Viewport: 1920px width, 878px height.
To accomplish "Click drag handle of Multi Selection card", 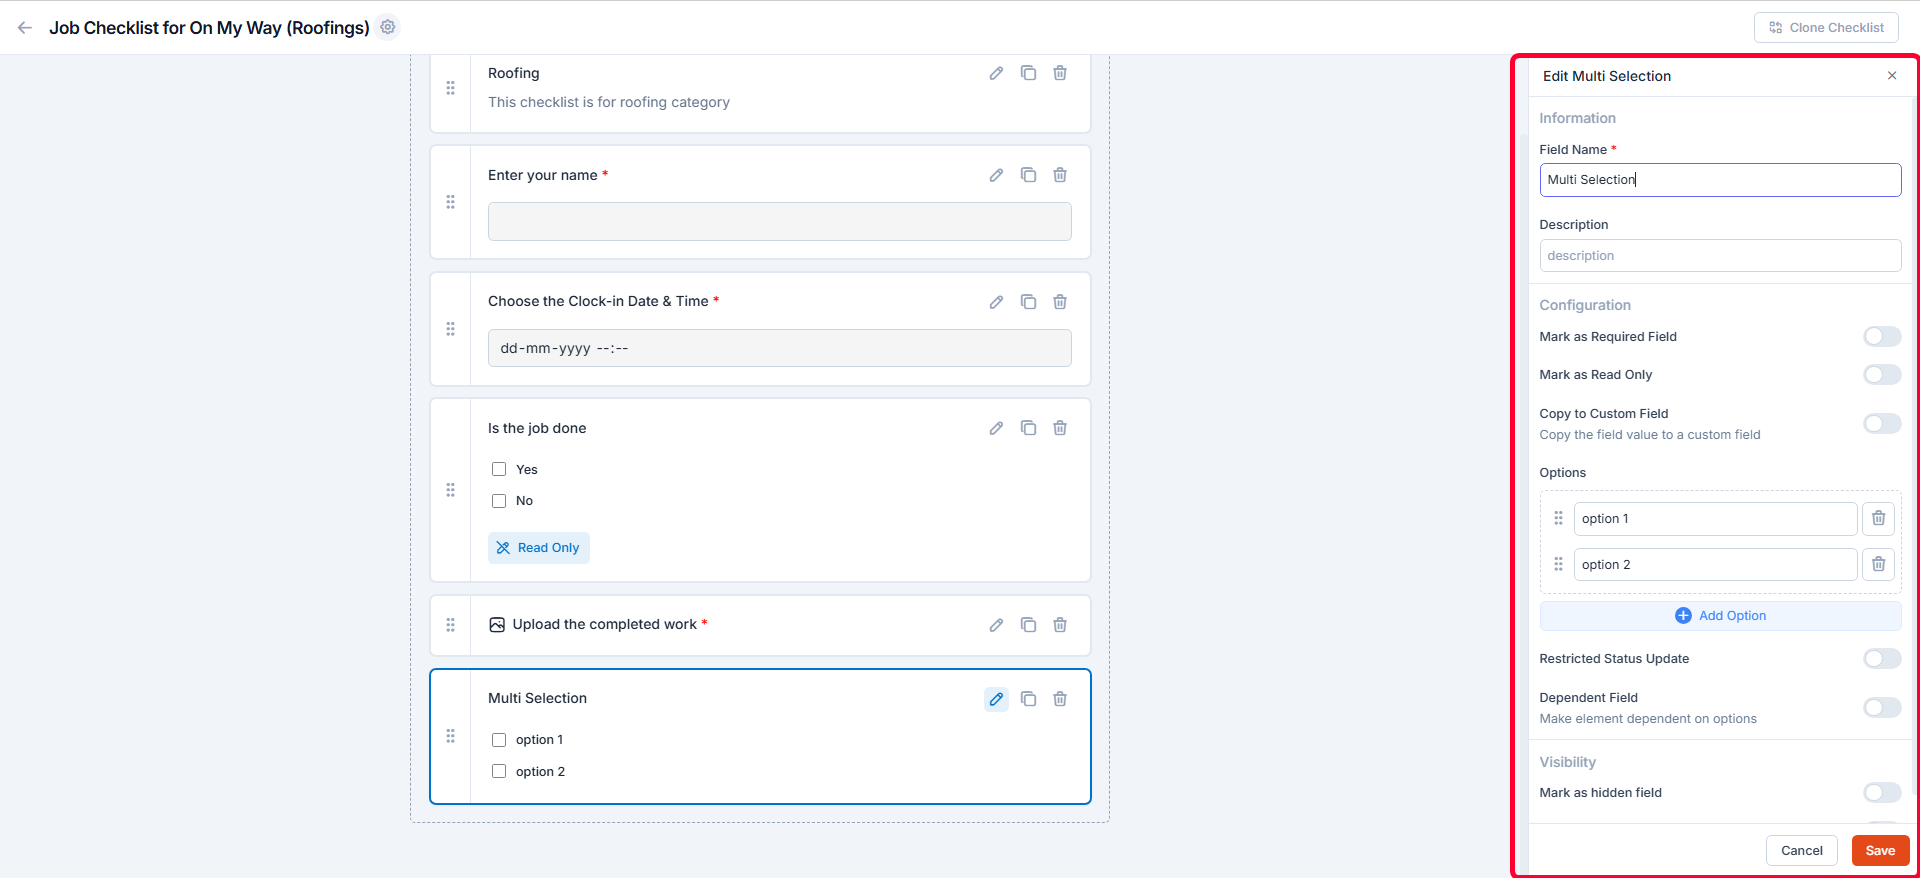I will click(451, 736).
